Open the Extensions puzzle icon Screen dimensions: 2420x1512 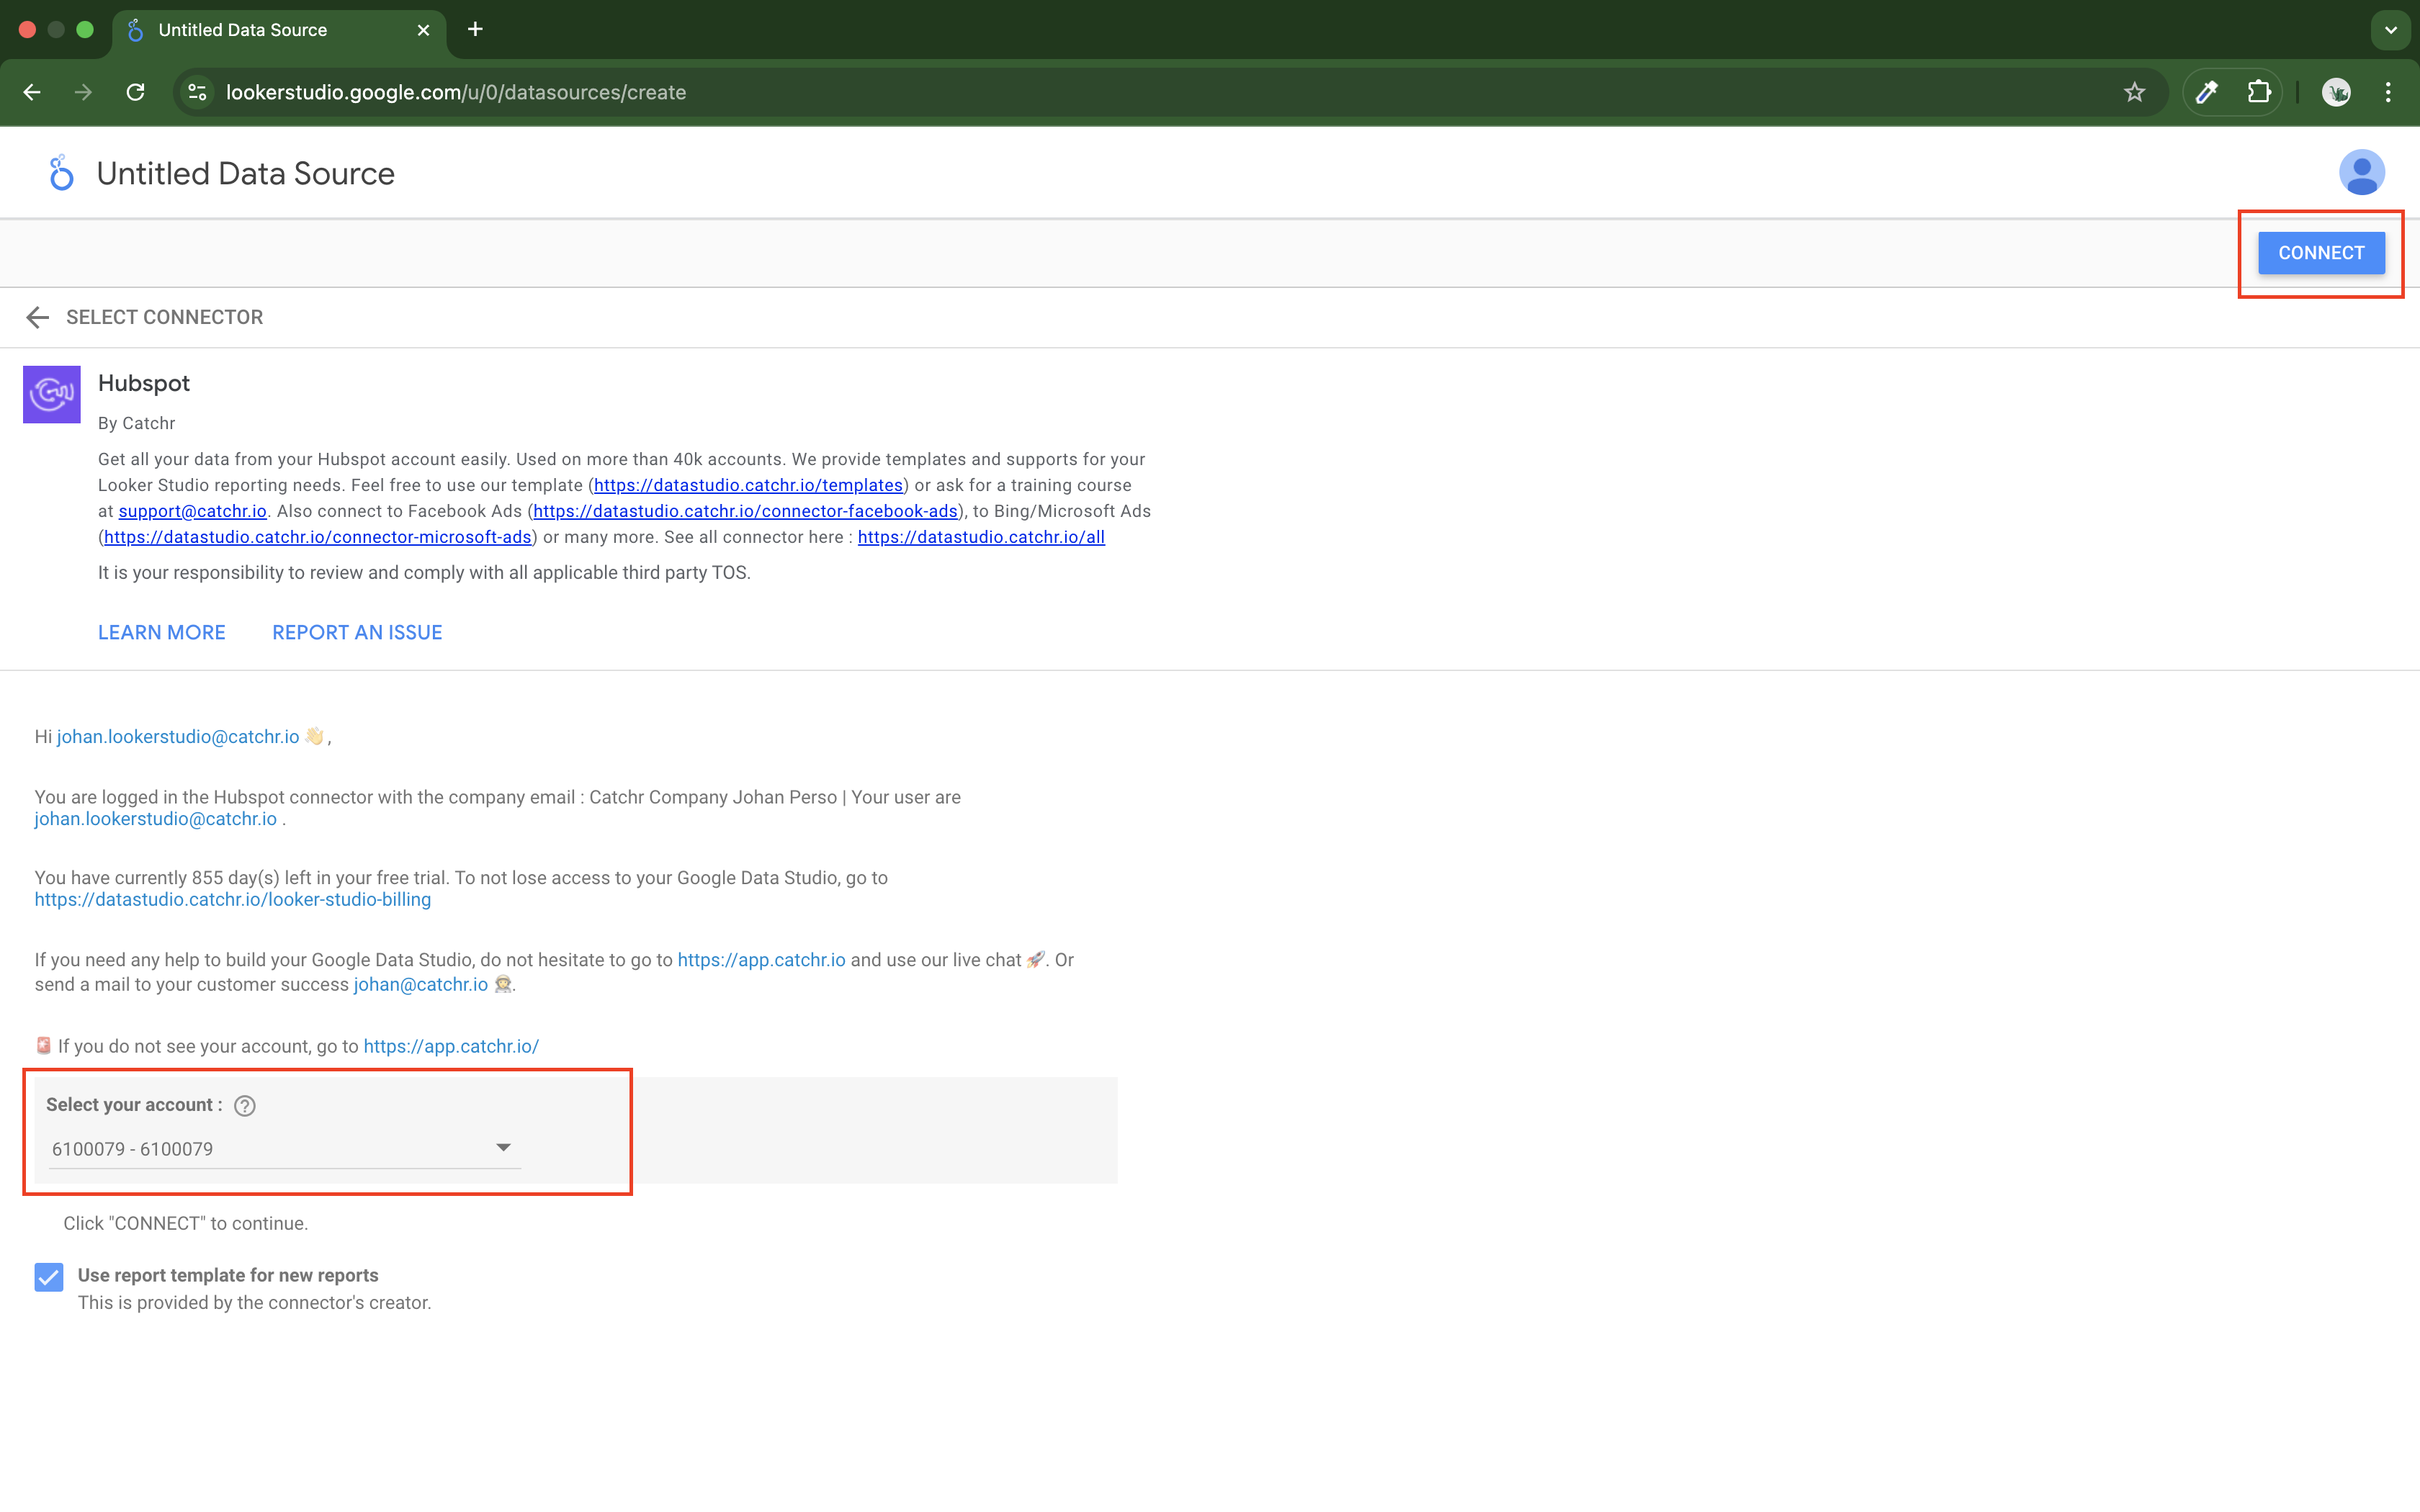coord(2259,92)
